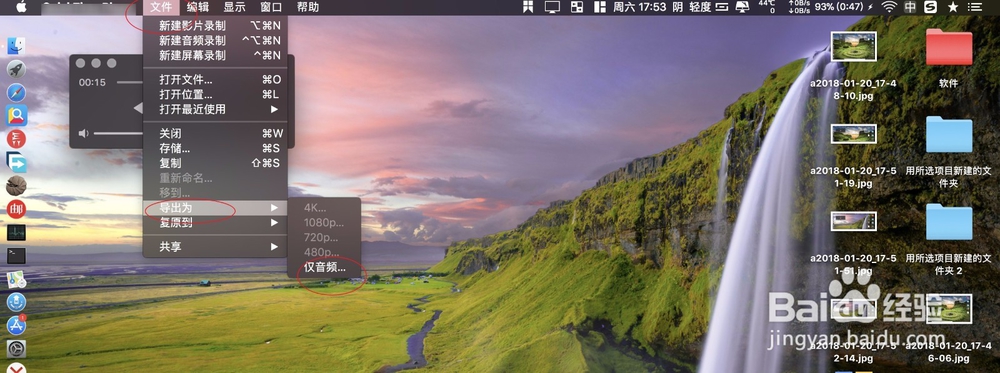This screenshot has height=373, width=1000.
Task: Adjust the player volume slider
Action: tap(119, 133)
